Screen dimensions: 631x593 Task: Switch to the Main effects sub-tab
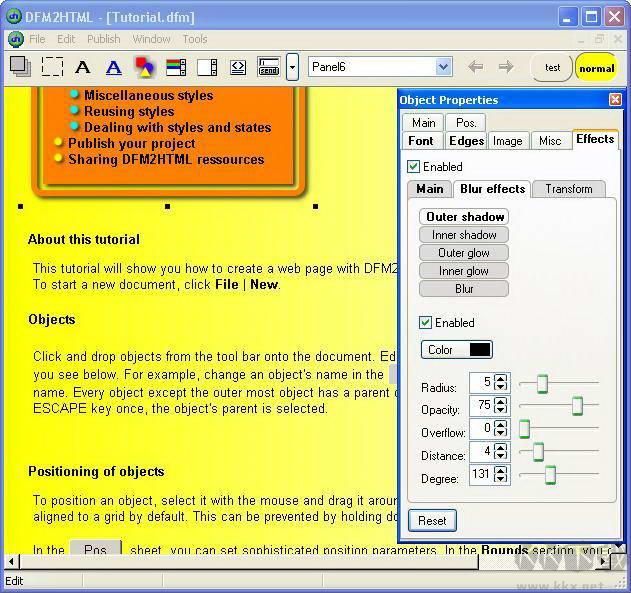[x=430, y=189]
